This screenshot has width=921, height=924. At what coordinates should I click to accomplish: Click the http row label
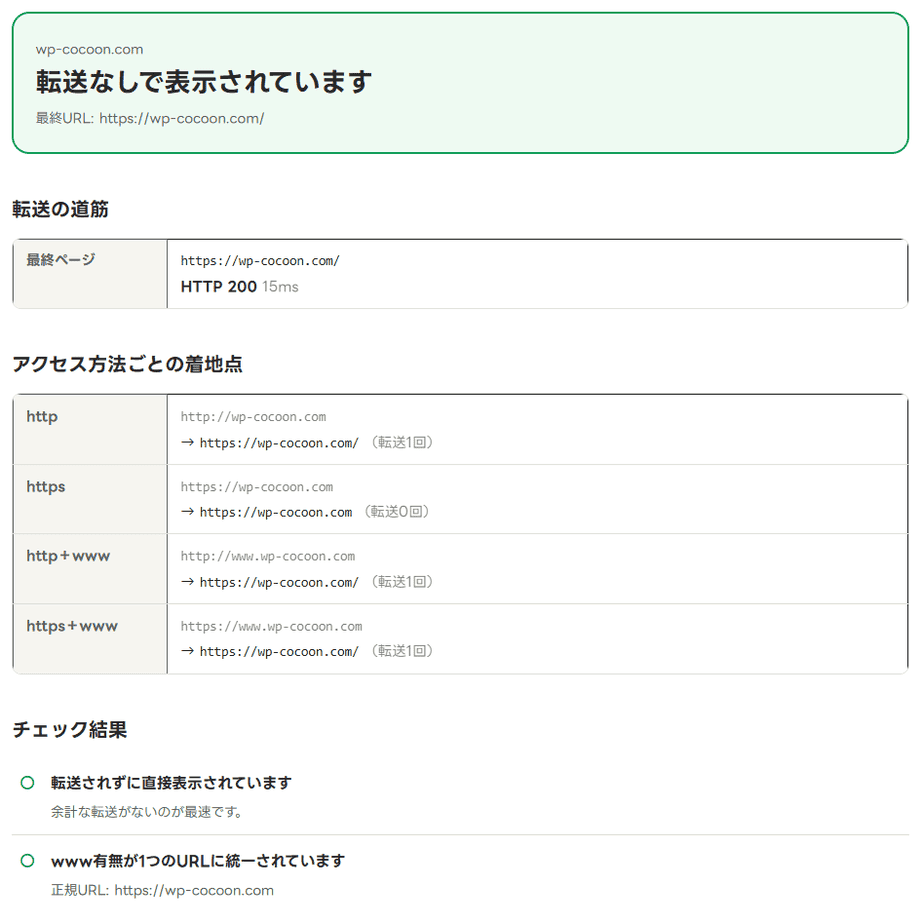pos(42,417)
